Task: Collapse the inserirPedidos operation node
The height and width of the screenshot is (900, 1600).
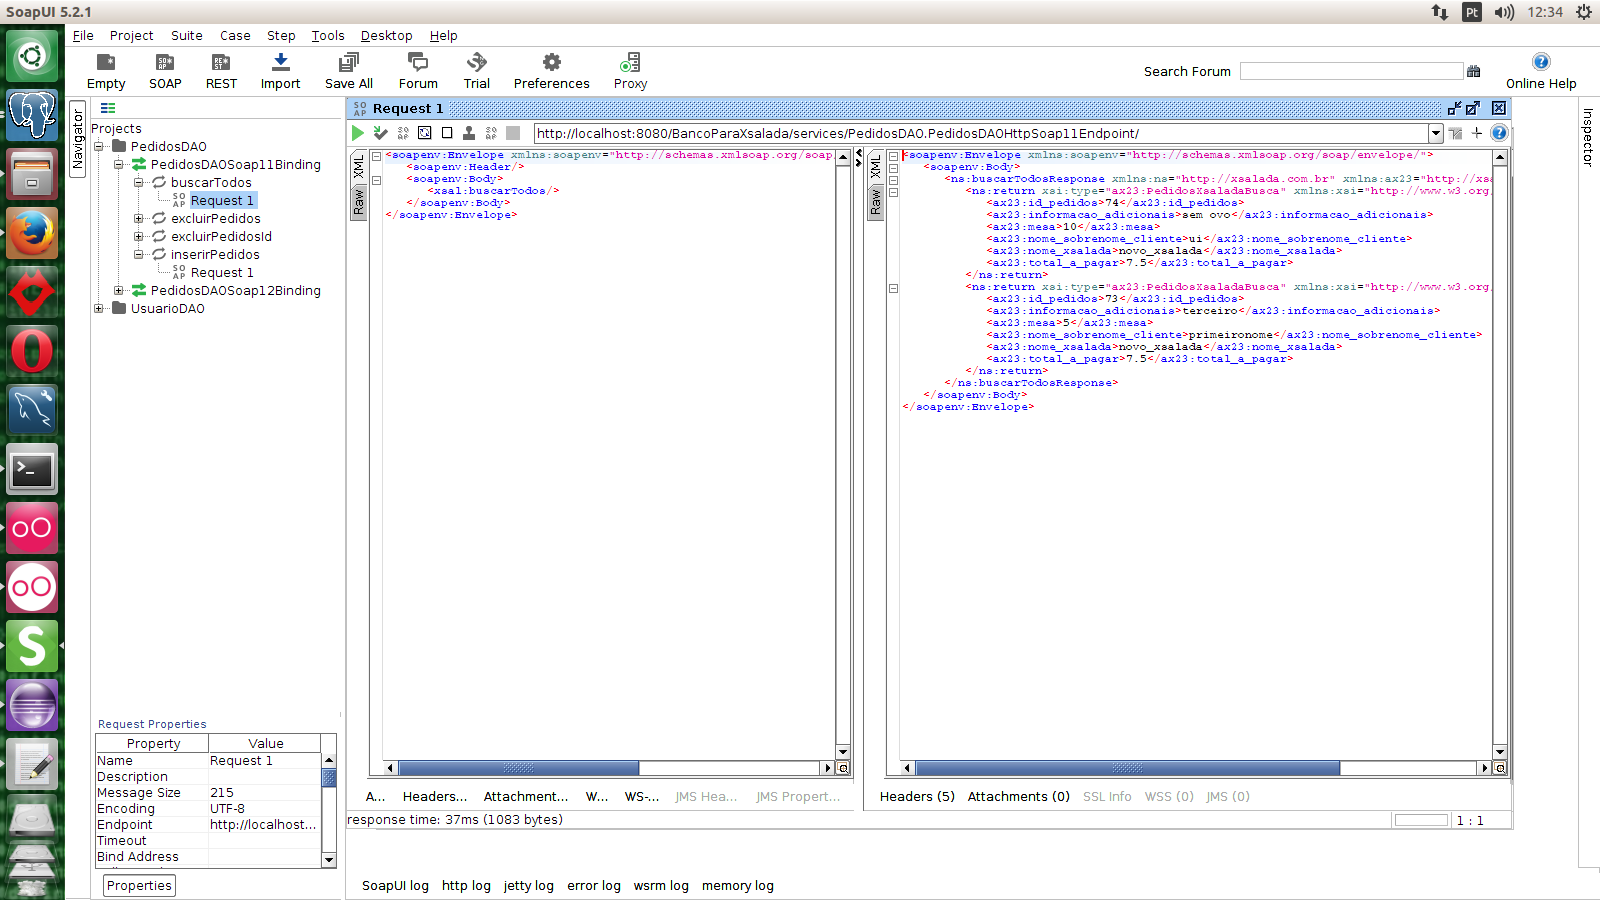Action: point(139,254)
